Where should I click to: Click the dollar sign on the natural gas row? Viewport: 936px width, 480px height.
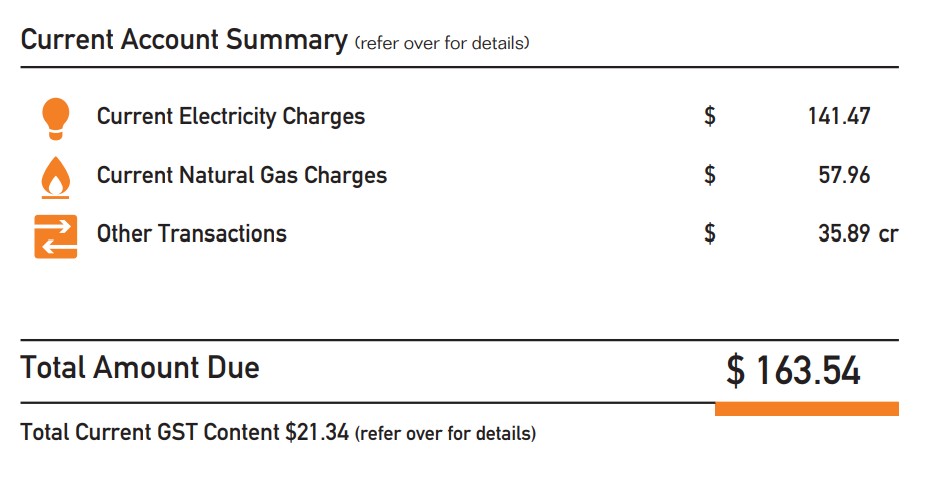[x=709, y=175]
